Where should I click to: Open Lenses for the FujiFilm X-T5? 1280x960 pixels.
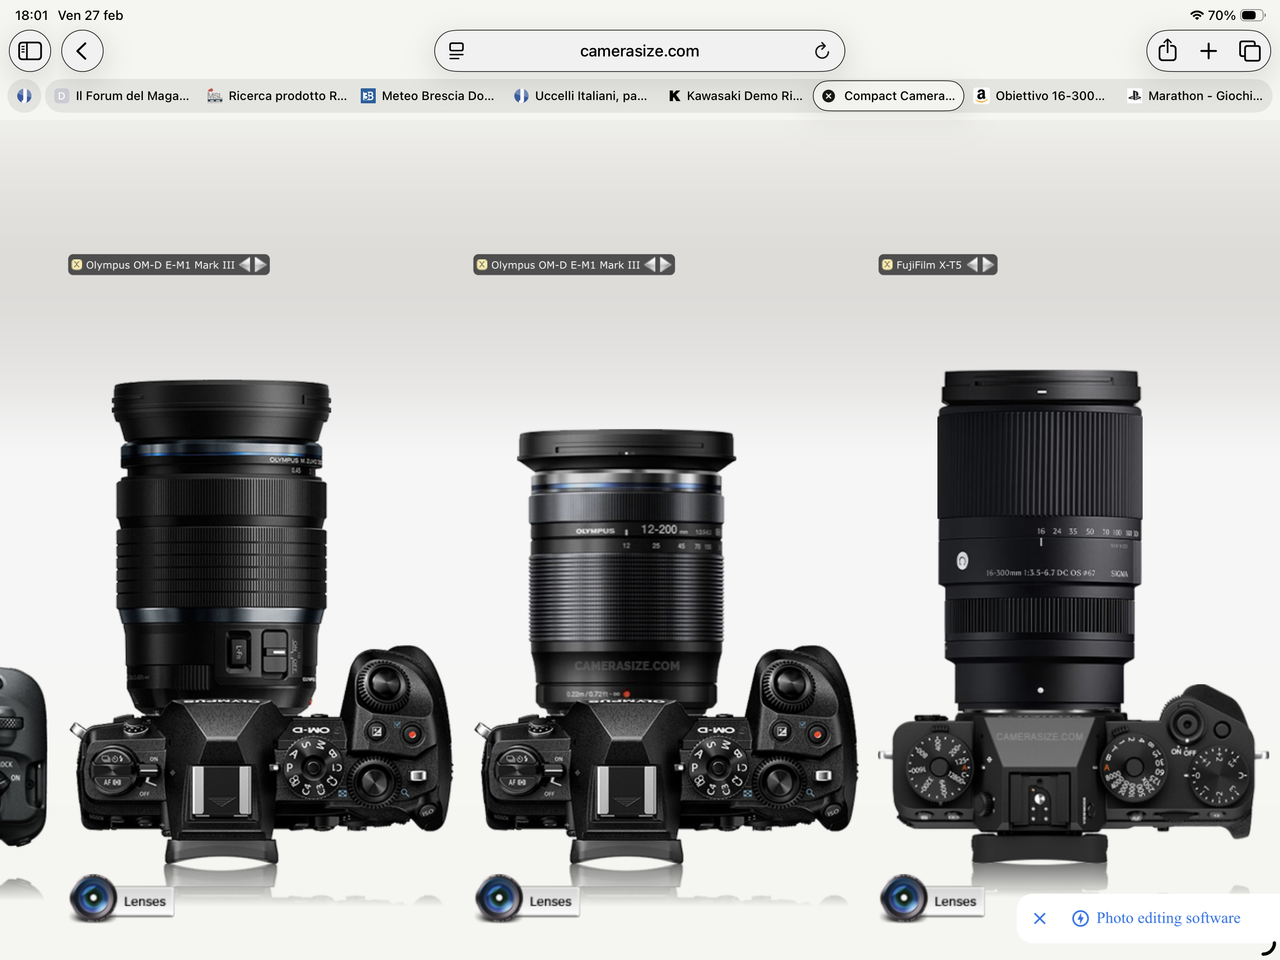931,899
